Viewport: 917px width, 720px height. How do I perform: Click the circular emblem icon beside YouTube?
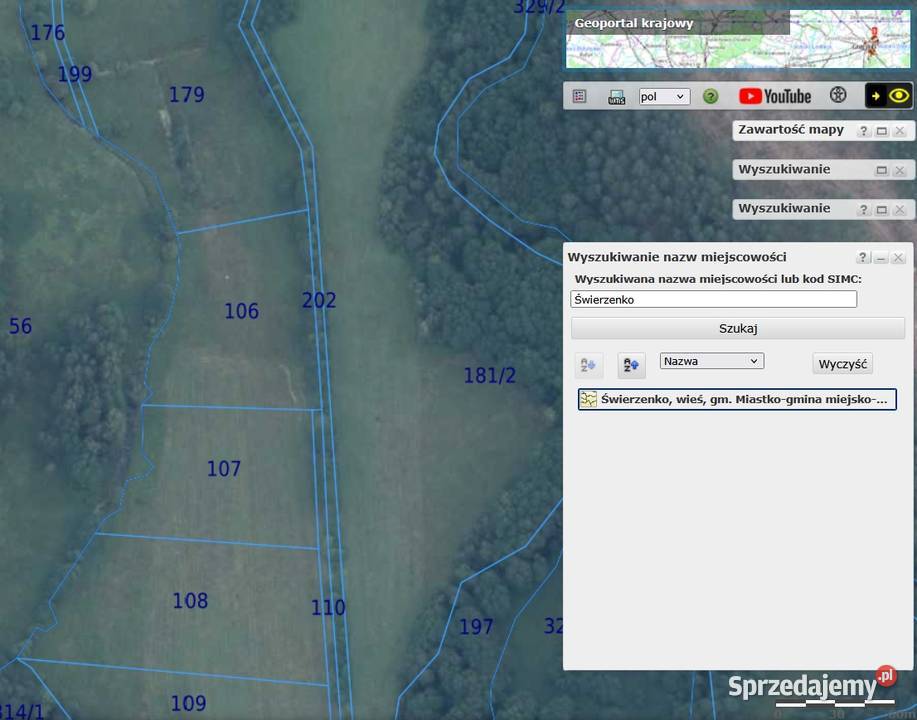point(838,96)
